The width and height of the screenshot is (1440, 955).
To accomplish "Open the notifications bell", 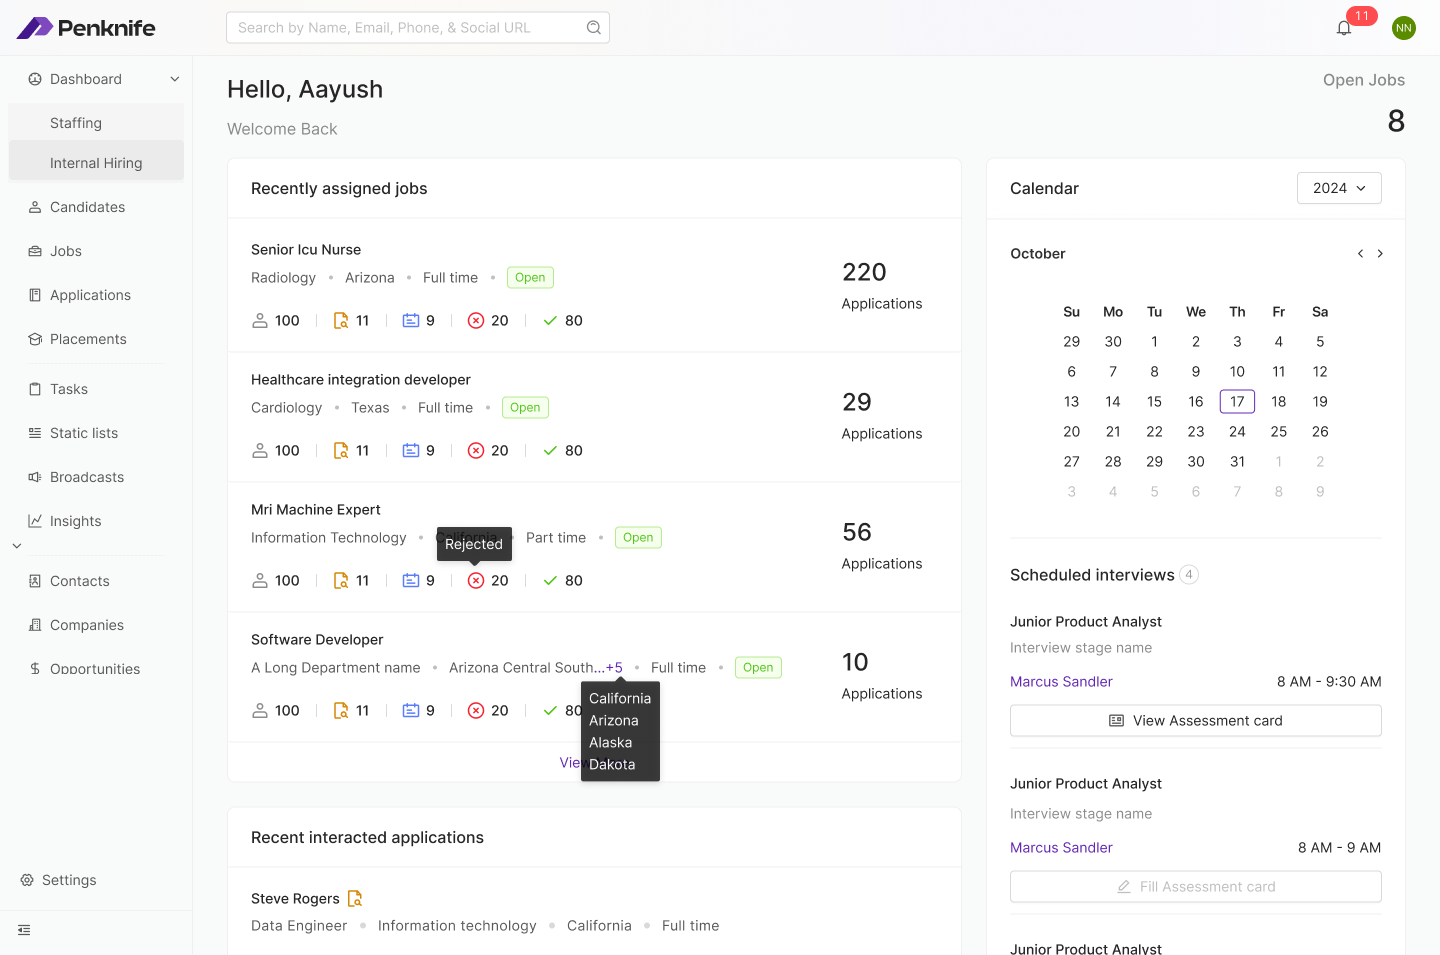I will [1344, 28].
